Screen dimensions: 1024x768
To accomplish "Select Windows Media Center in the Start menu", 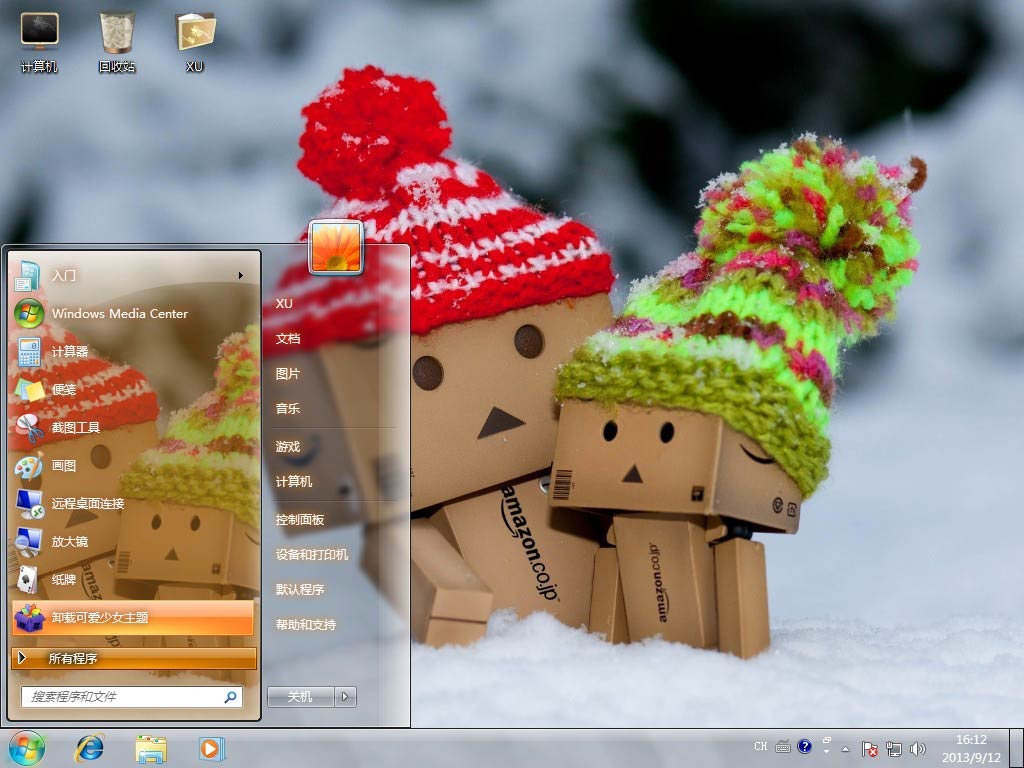I will [119, 313].
